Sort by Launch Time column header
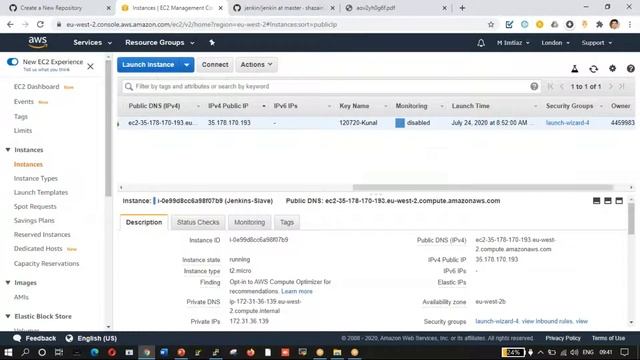 pyautogui.click(x=470, y=106)
